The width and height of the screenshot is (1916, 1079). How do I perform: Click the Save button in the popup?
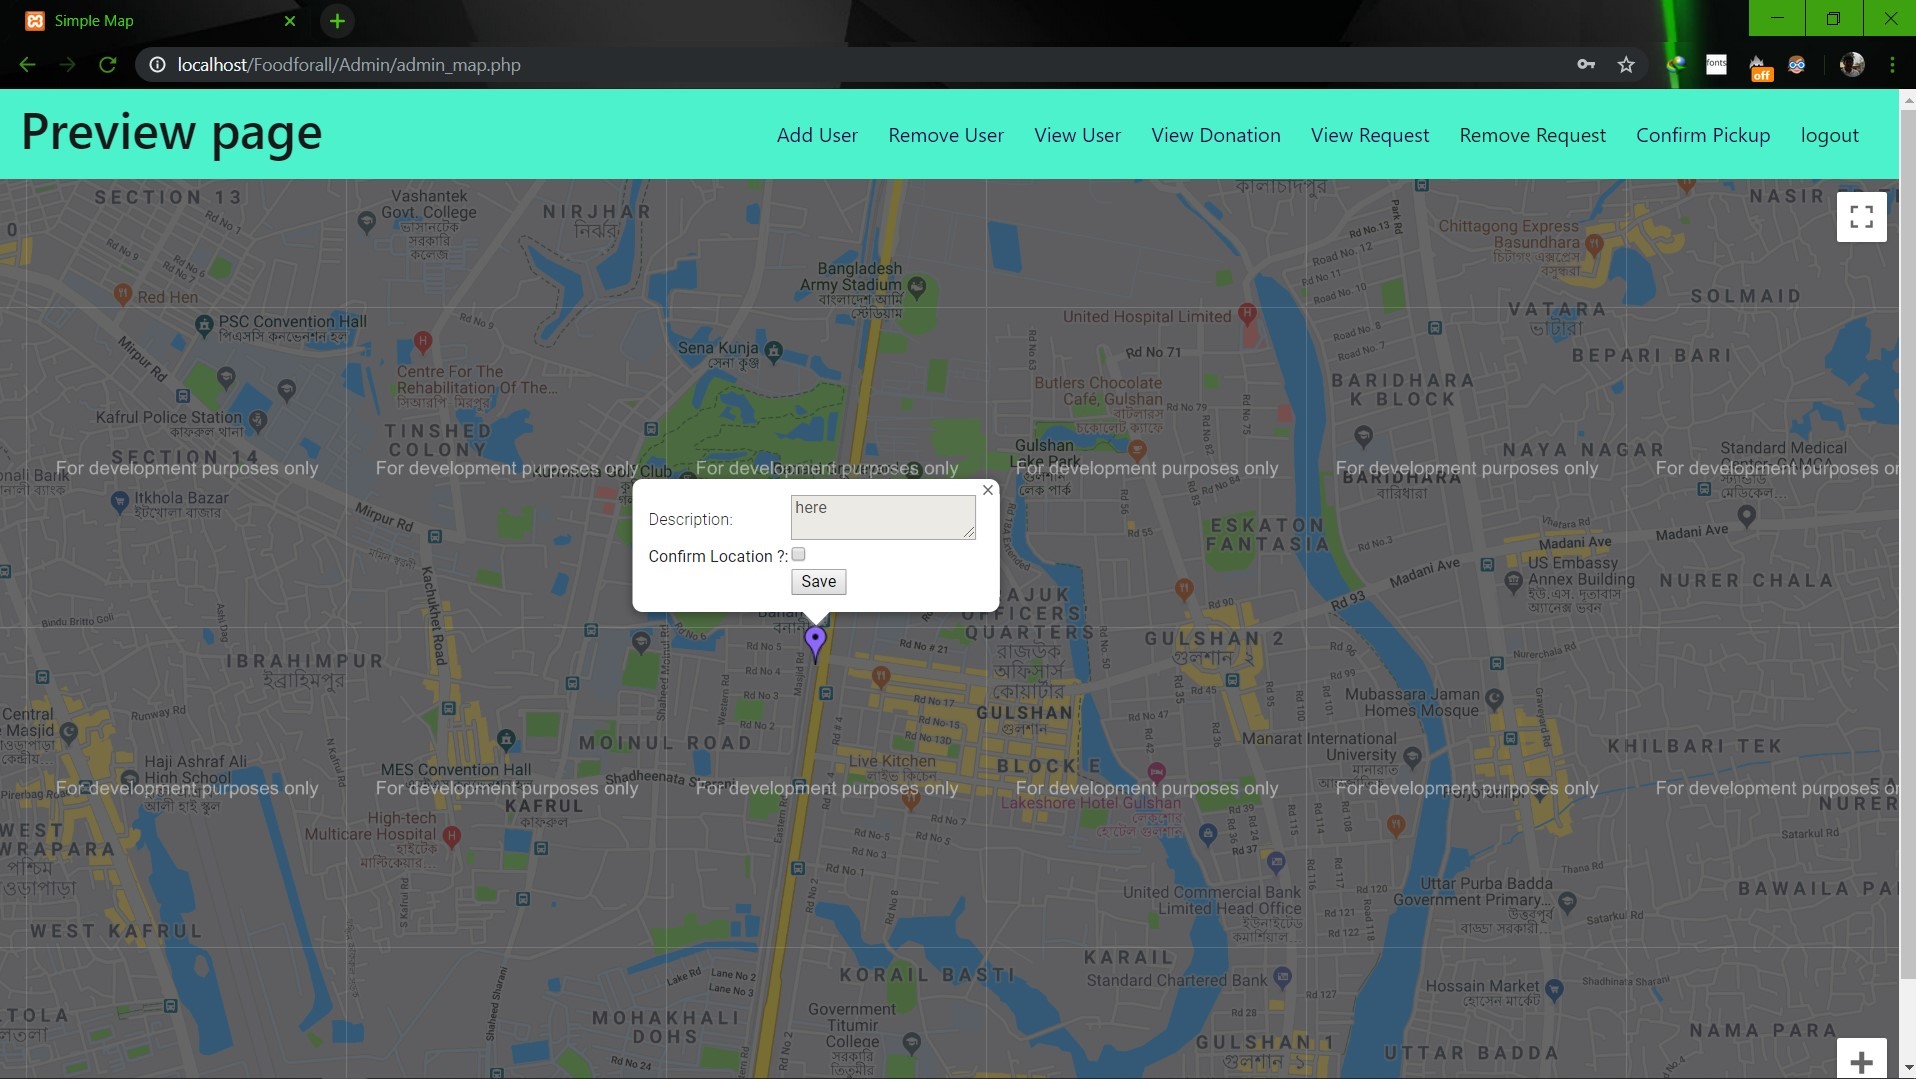click(818, 582)
